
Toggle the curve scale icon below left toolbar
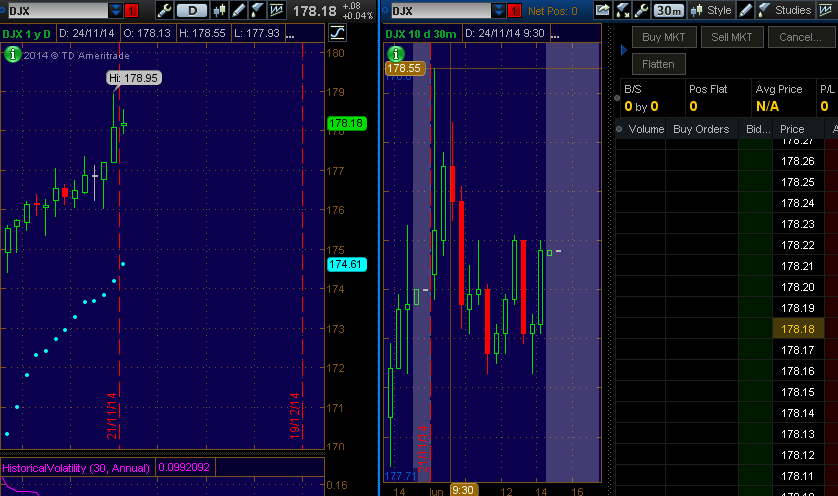(x=336, y=32)
